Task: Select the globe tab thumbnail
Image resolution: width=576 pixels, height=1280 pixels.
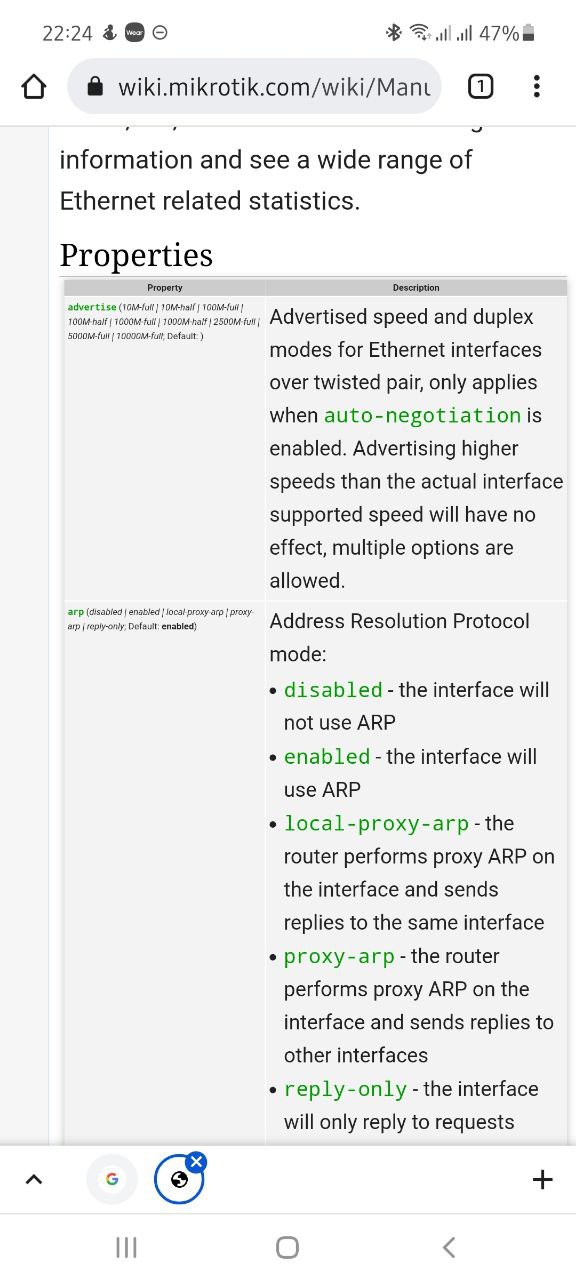Action: pyautogui.click(x=179, y=1181)
